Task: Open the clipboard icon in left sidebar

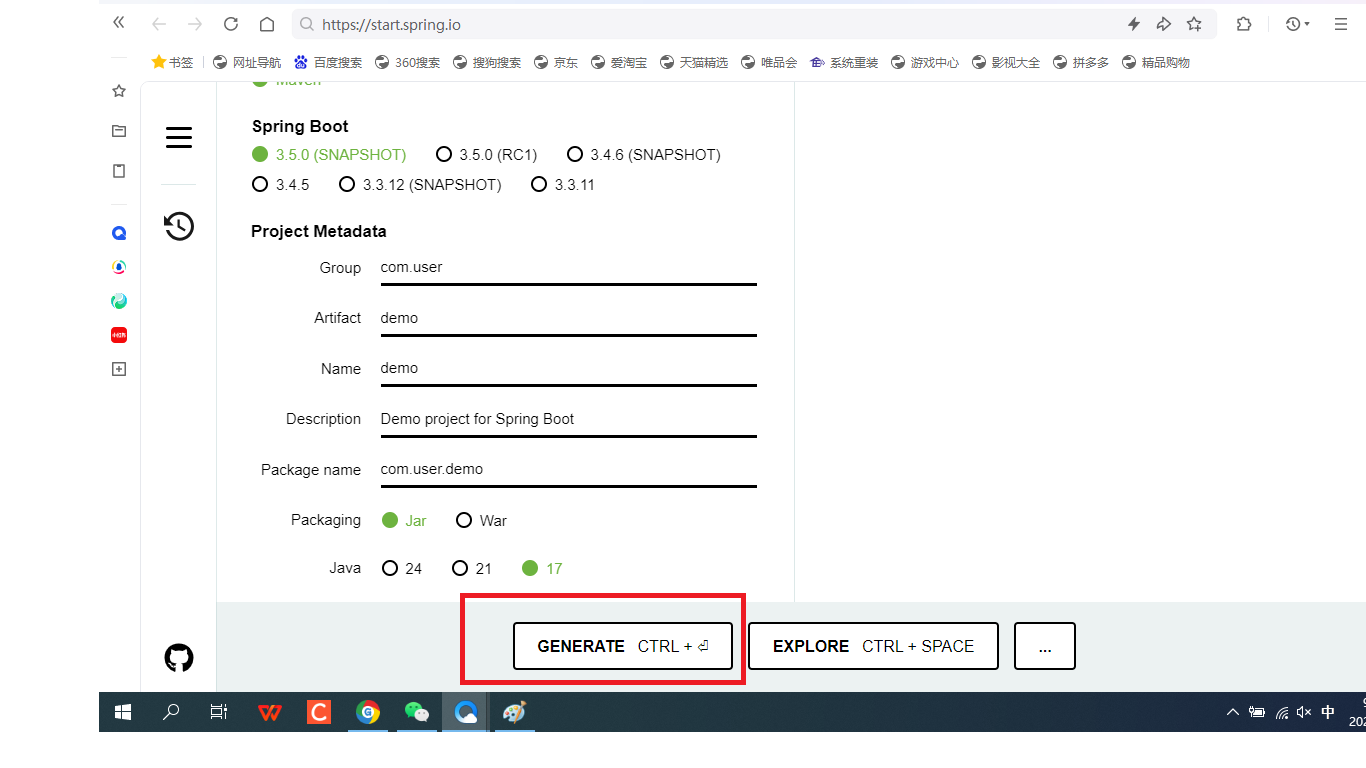Action: [119, 171]
